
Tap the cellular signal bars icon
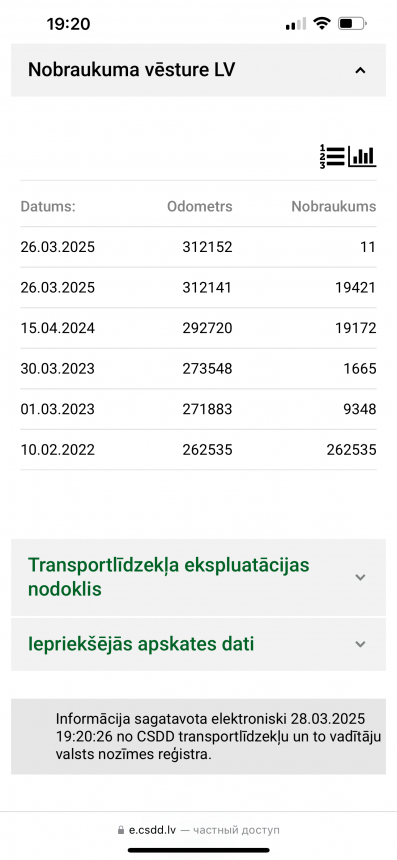tap(296, 24)
